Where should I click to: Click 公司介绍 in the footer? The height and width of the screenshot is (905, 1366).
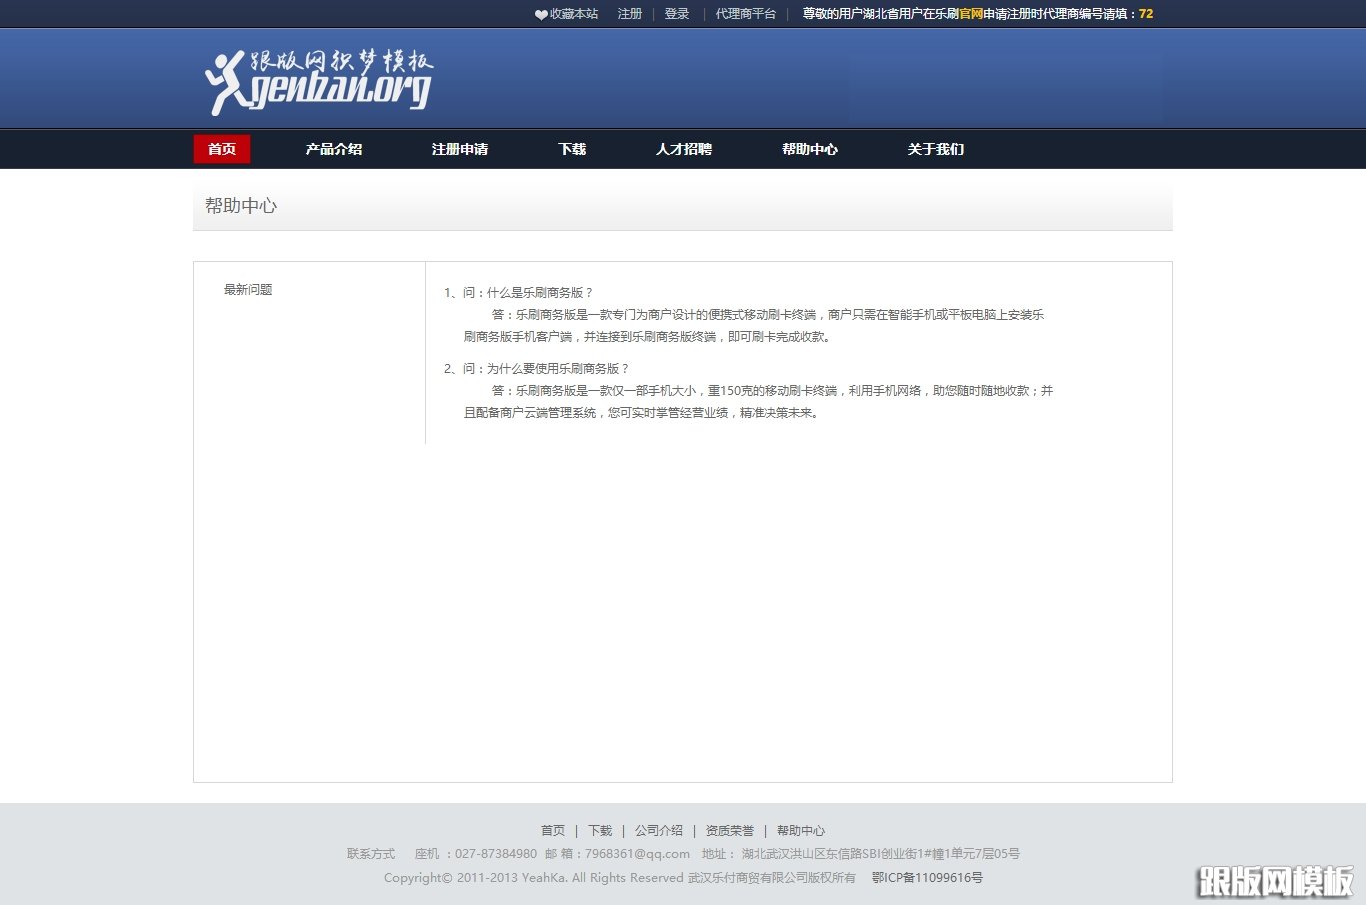659,830
